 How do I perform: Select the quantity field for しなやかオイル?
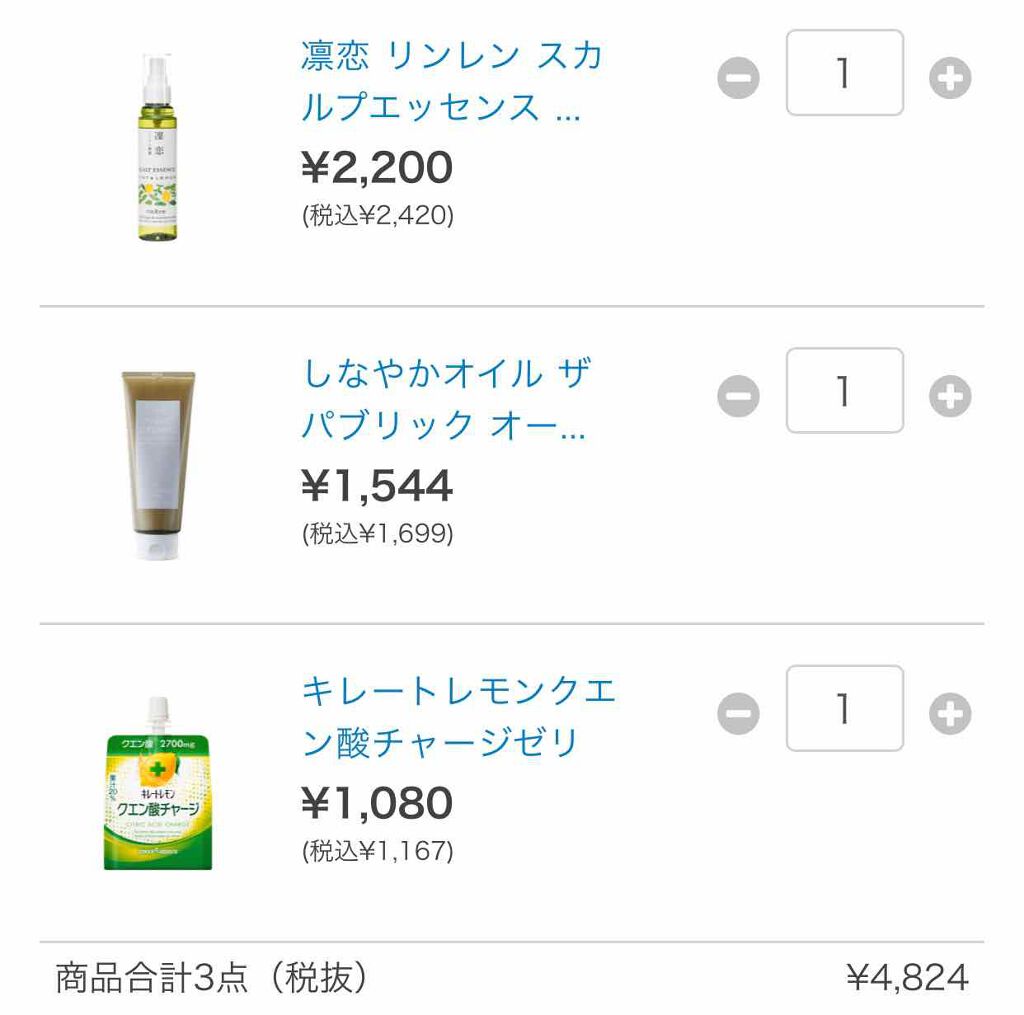click(x=844, y=392)
